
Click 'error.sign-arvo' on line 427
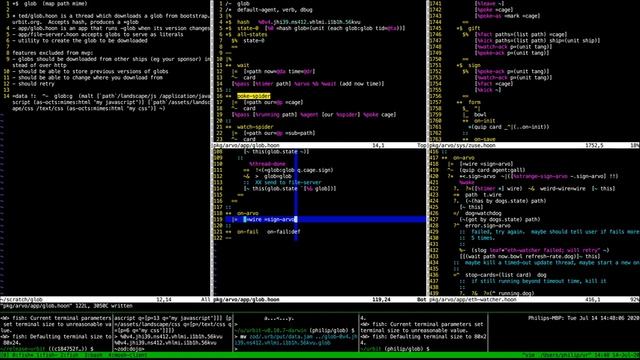tap(488, 225)
